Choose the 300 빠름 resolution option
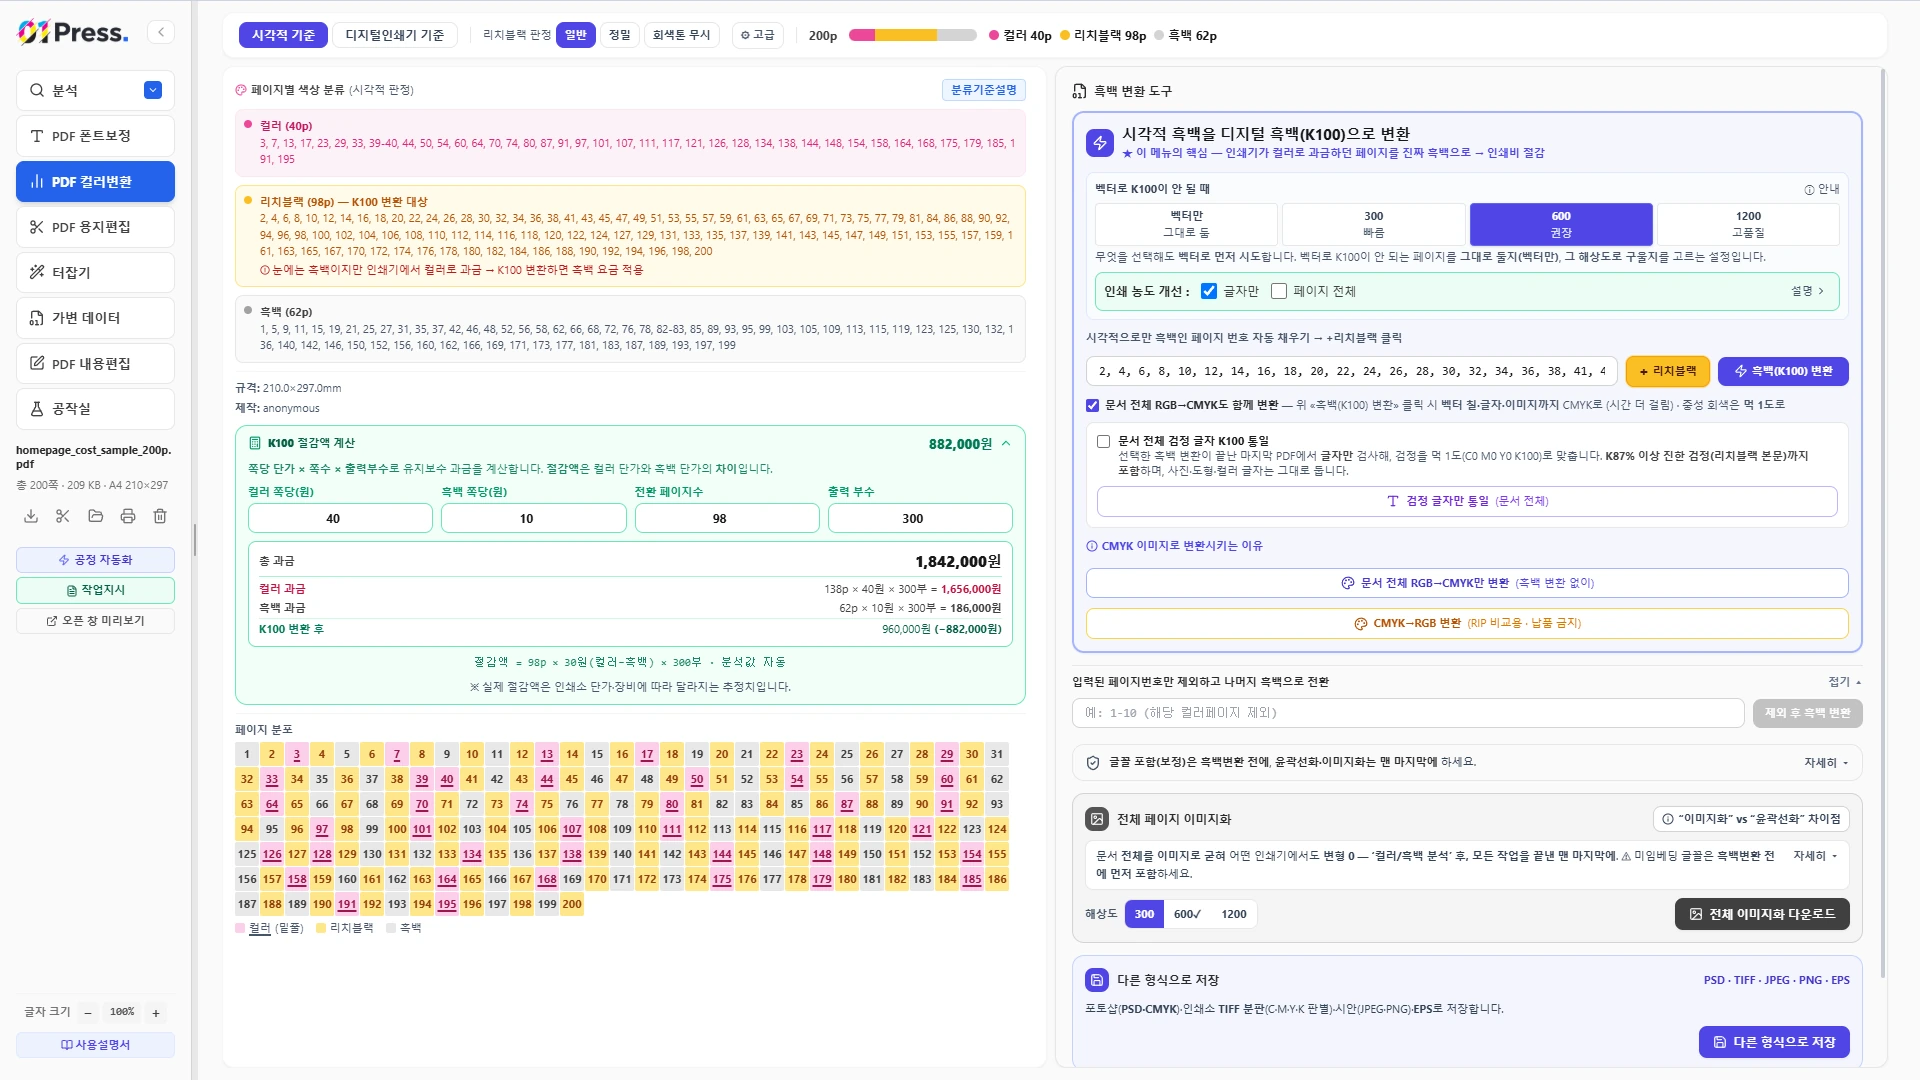Screen dimensions: 1920x1080 [x=1374, y=224]
